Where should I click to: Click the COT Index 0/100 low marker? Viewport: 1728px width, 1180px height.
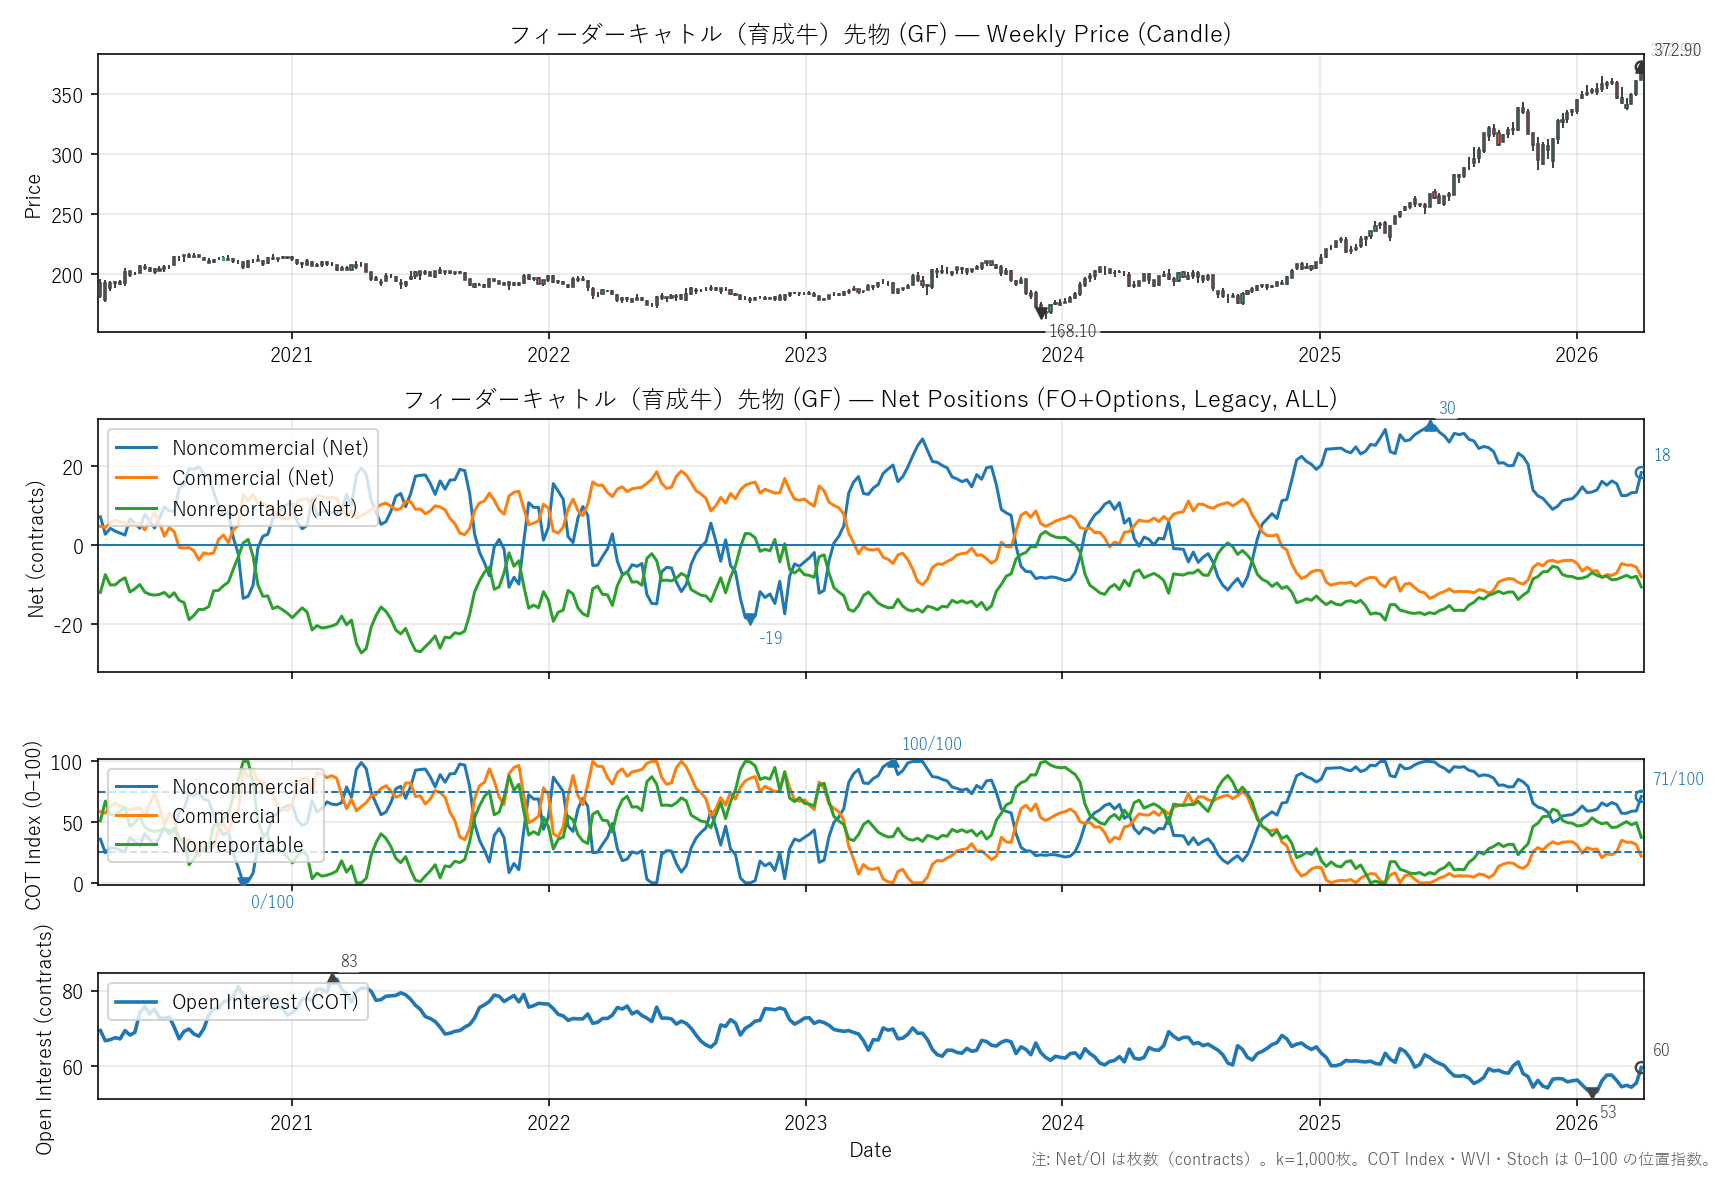click(x=243, y=881)
